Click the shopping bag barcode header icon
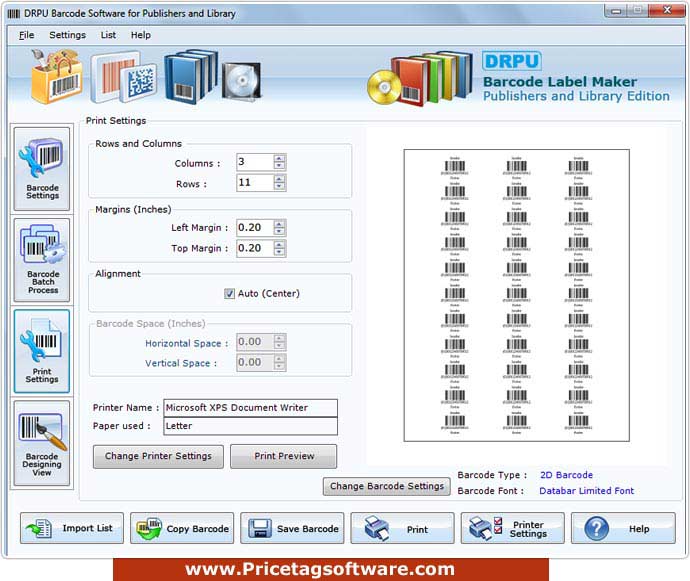Screen dimensions: 690x581 tap(56, 76)
